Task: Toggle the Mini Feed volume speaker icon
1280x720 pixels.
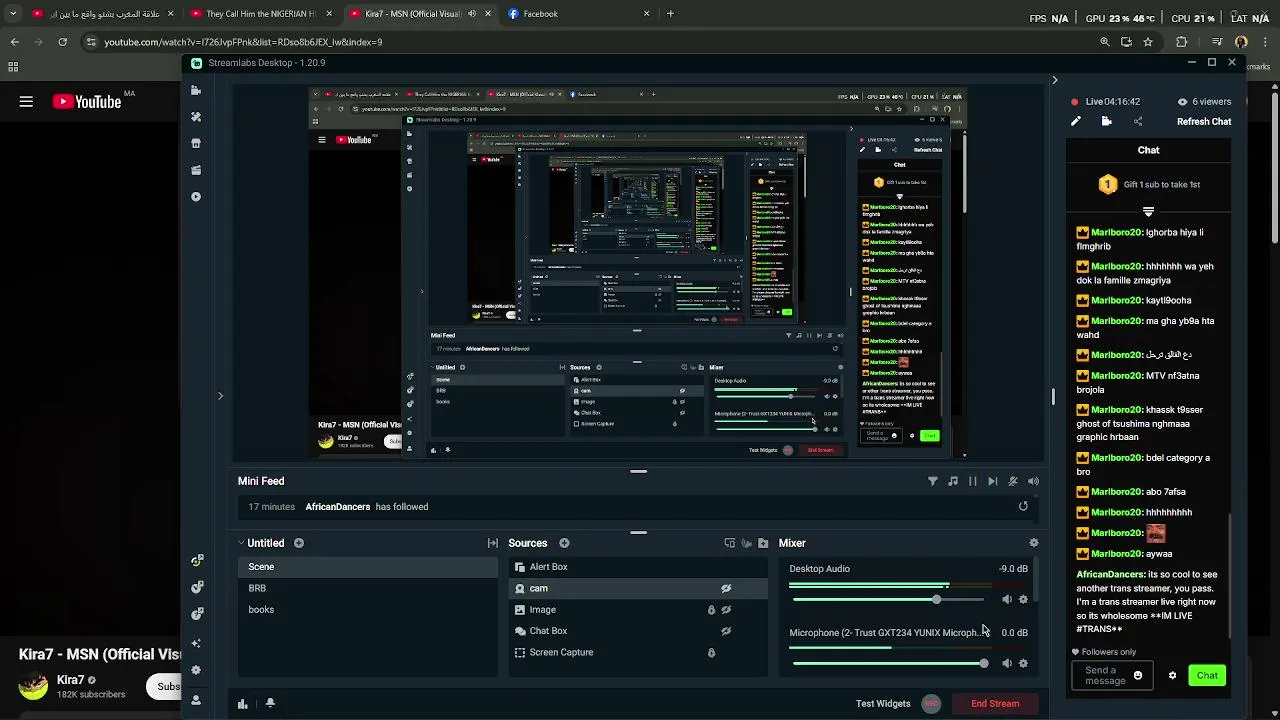Action: click(1033, 481)
